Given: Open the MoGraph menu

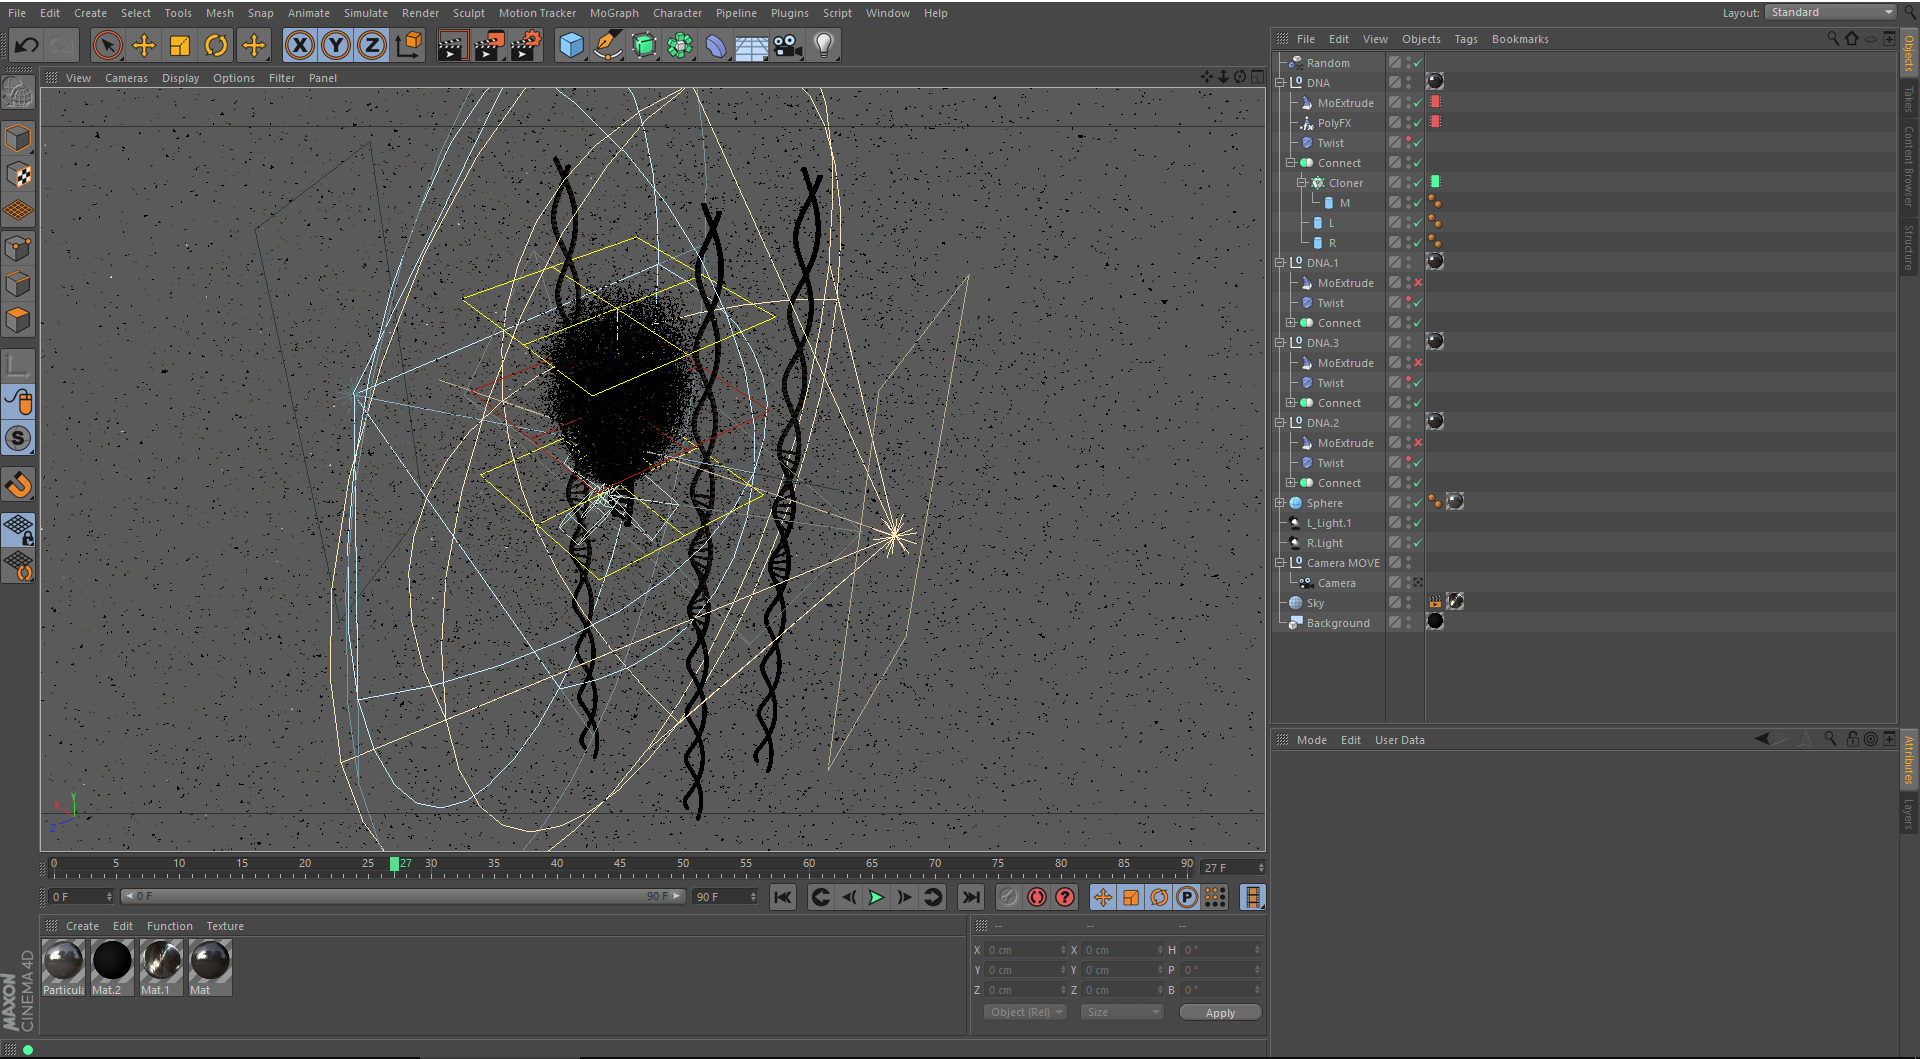Looking at the screenshot, I should point(613,13).
